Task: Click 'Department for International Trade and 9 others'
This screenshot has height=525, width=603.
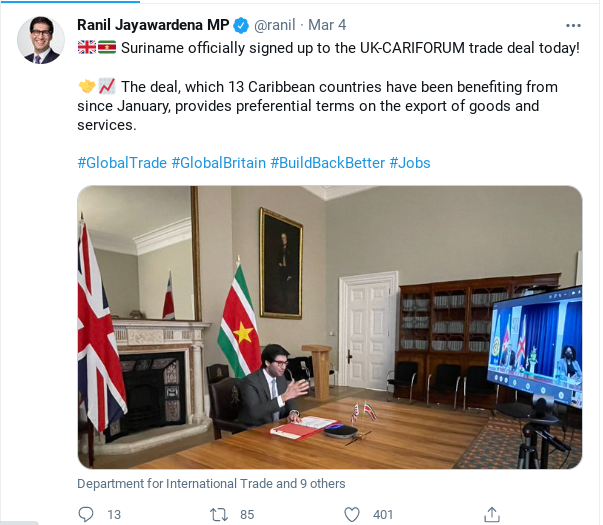Action: click(x=211, y=483)
